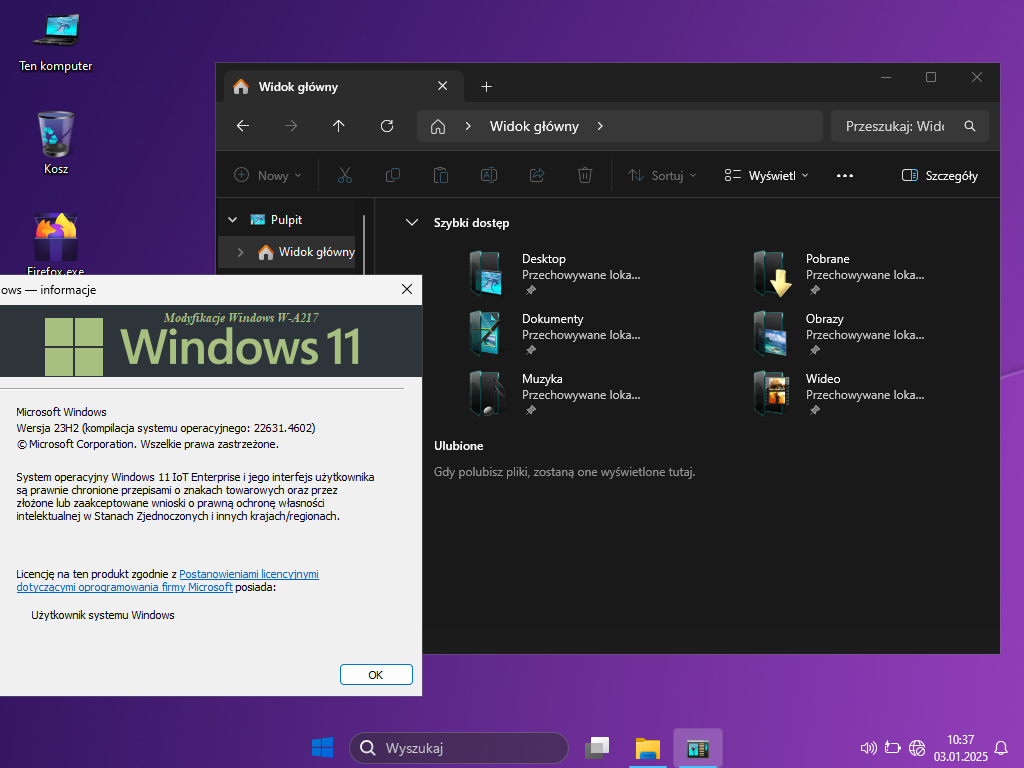The image size is (1024, 768).
Task: Open Task View on the taskbar
Action: coord(598,748)
